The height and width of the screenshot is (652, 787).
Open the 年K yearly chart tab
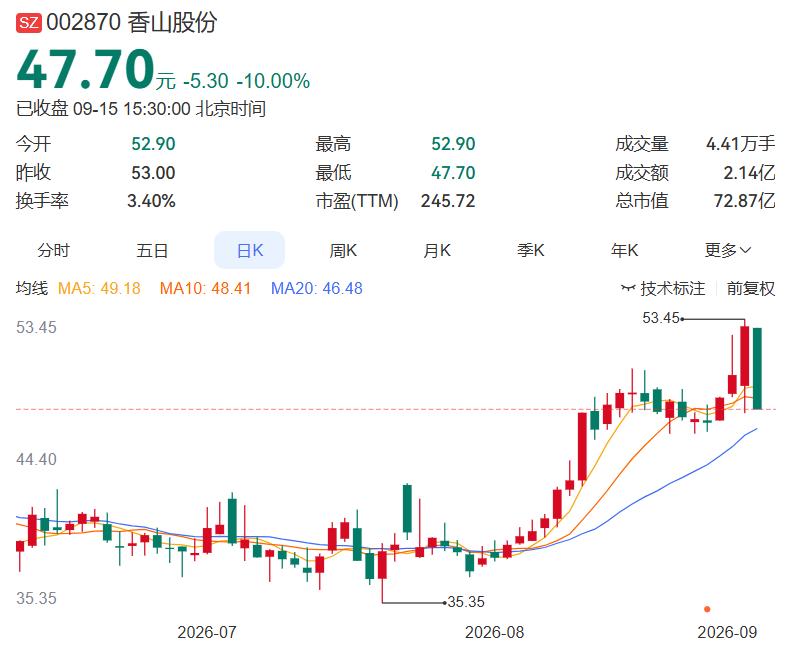624,250
